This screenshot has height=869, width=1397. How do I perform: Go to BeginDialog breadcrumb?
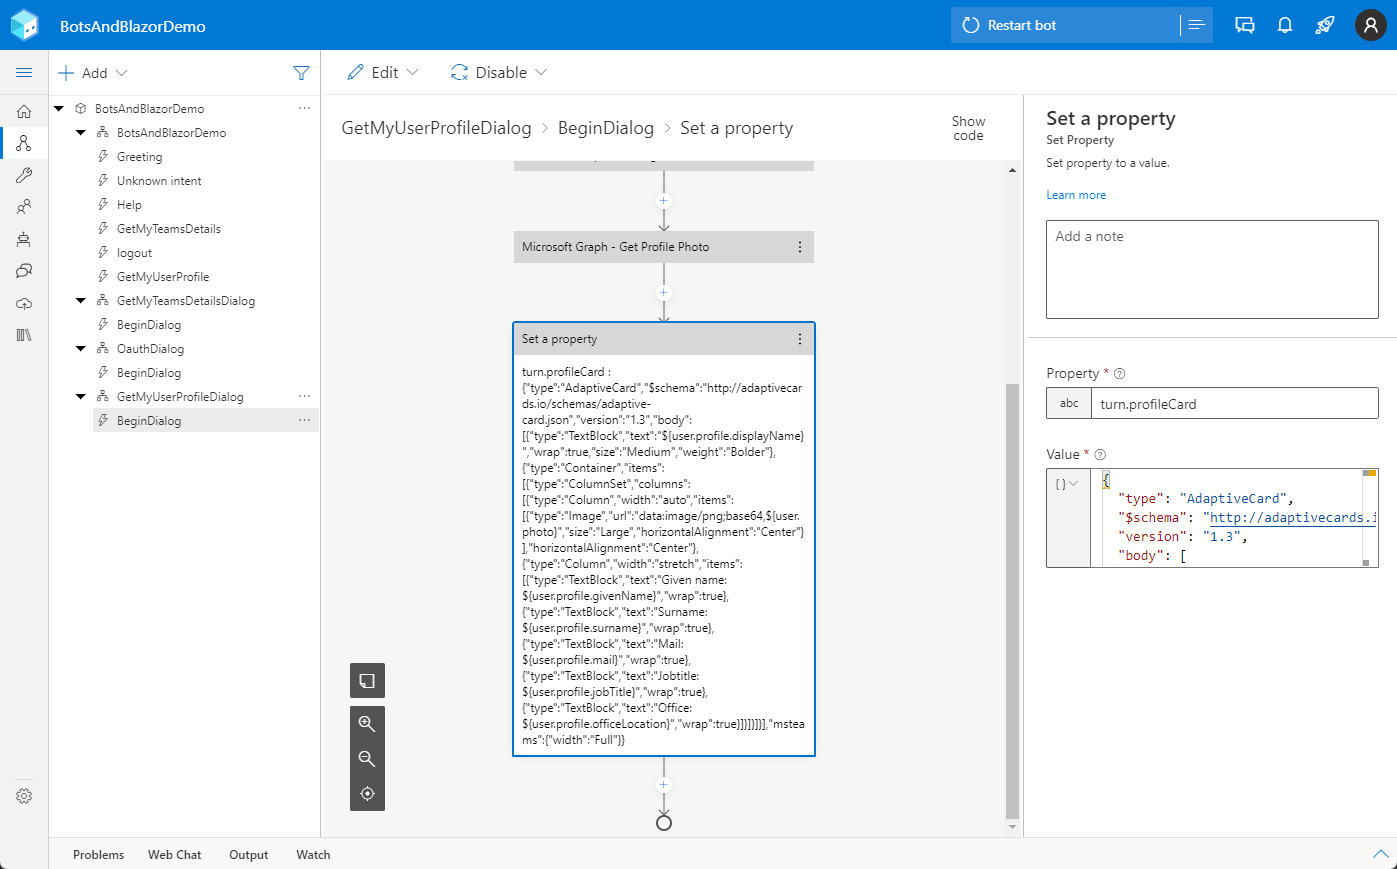click(x=606, y=128)
